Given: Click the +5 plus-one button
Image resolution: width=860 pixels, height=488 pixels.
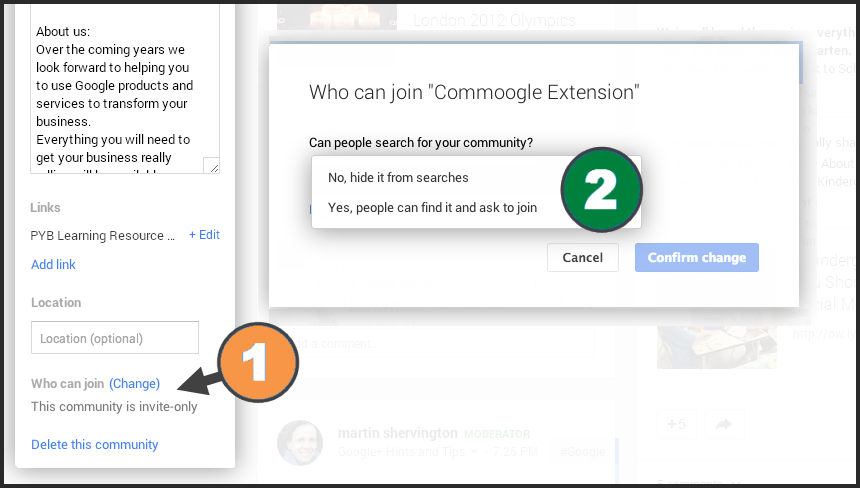Looking at the screenshot, I should pos(676,424).
